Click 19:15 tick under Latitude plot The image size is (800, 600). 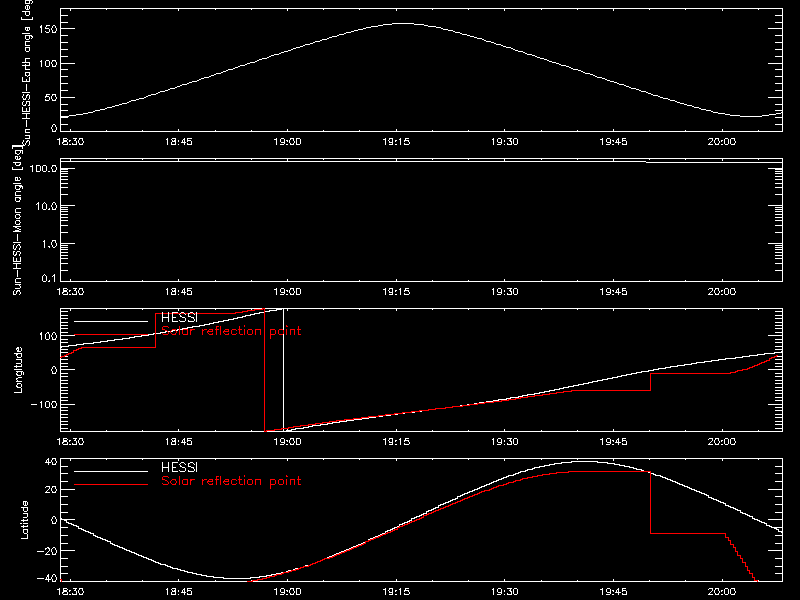click(x=396, y=591)
